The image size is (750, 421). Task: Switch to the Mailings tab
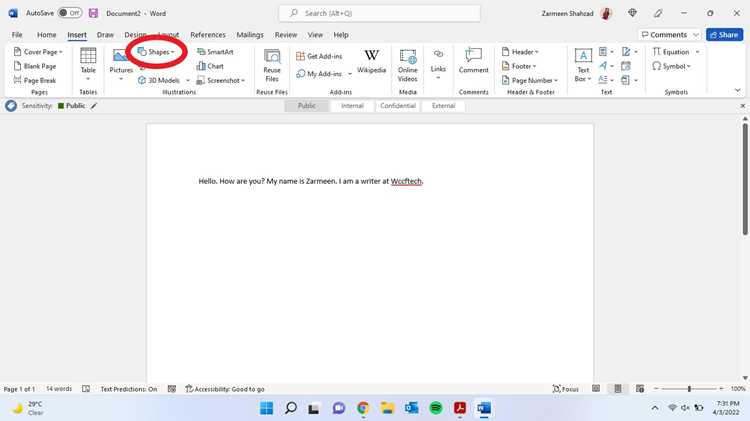click(250, 35)
